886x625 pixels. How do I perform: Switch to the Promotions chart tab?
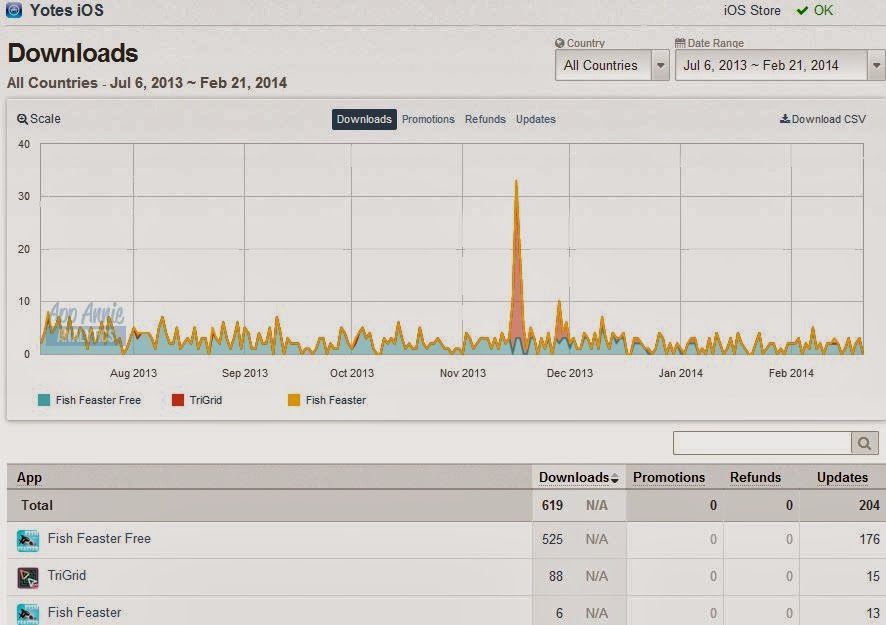pos(428,119)
